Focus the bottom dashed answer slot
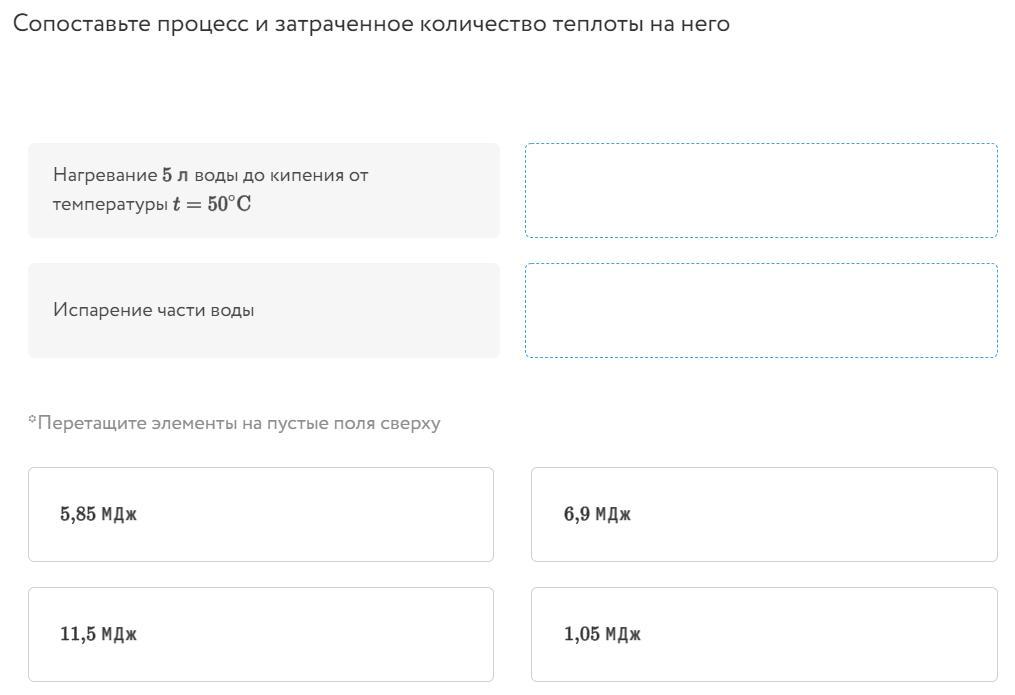This screenshot has height=695, width=1015. click(761, 310)
